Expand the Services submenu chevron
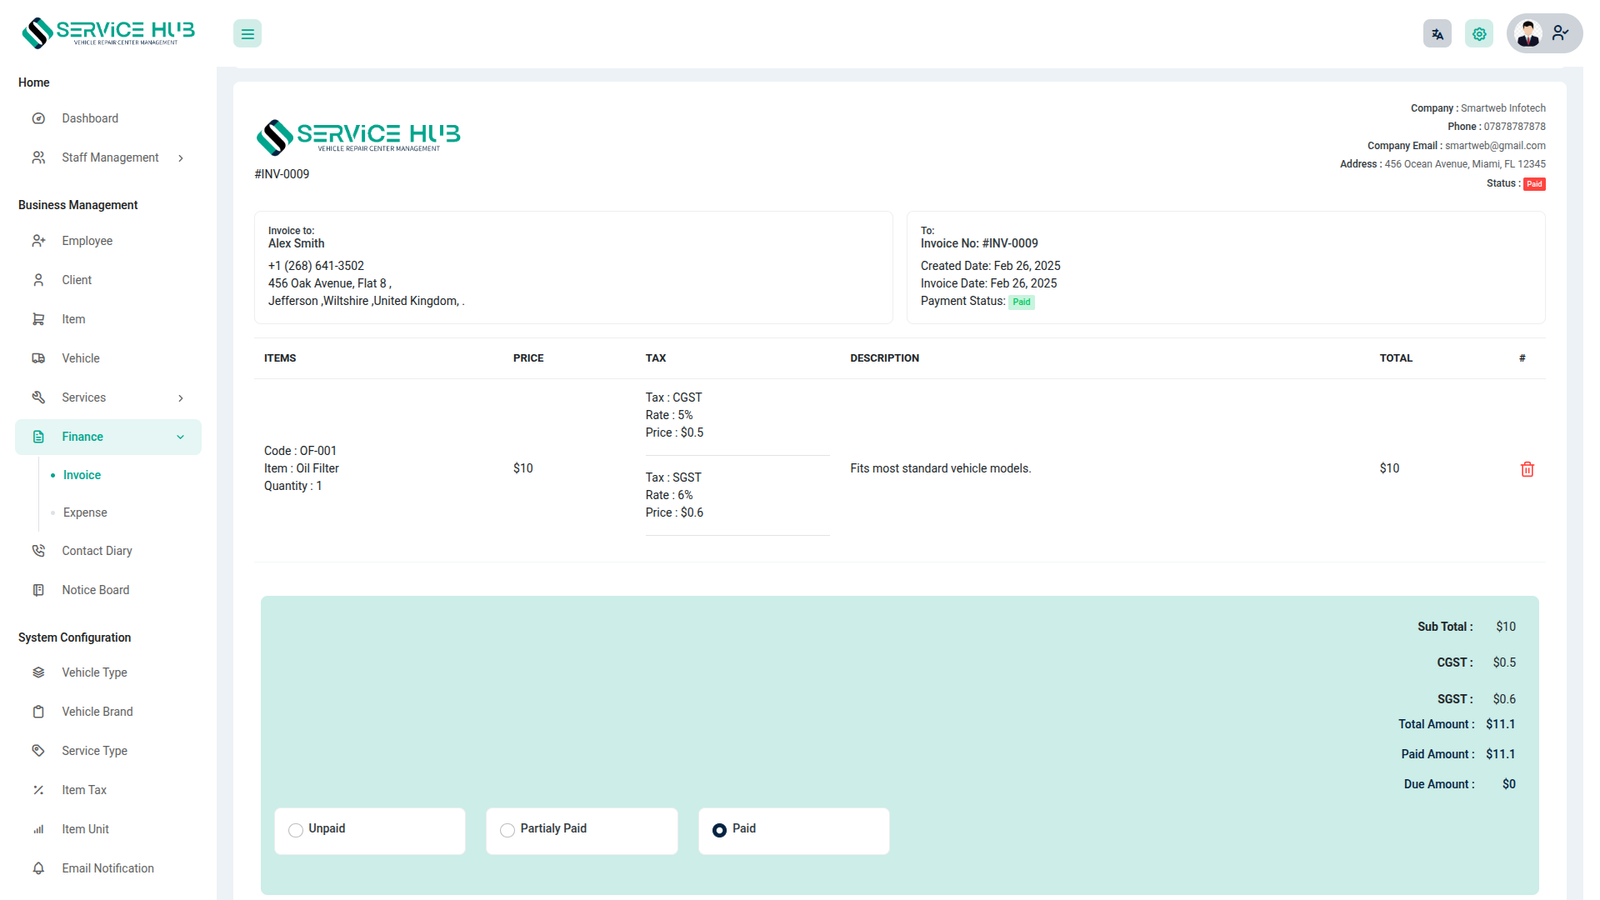This screenshot has width=1600, height=900. coord(181,398)
